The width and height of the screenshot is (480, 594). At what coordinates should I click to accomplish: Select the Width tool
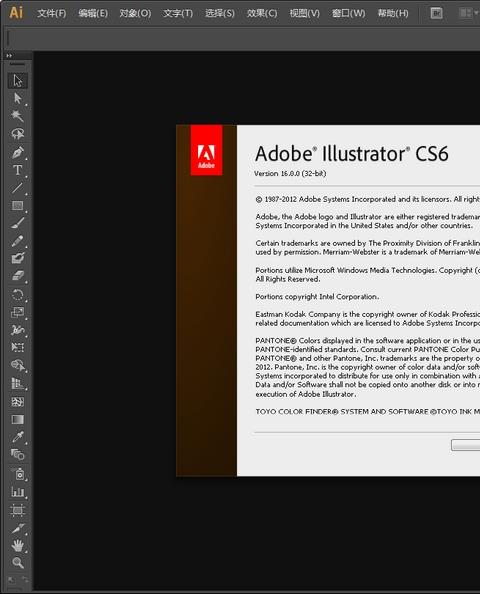point(17,330)
